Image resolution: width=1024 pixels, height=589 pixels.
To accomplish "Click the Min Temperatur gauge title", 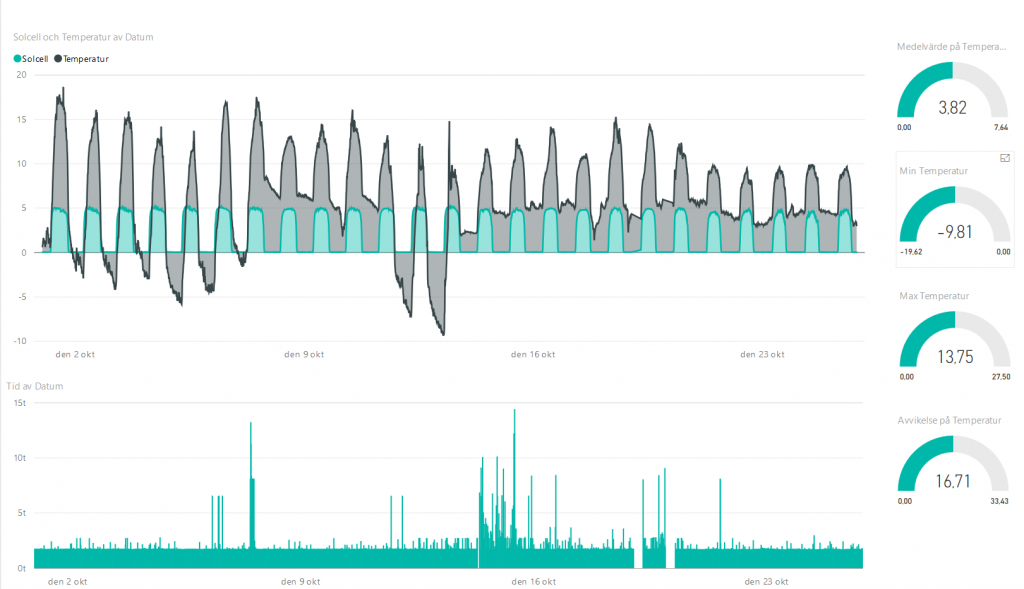I will 933,171.
